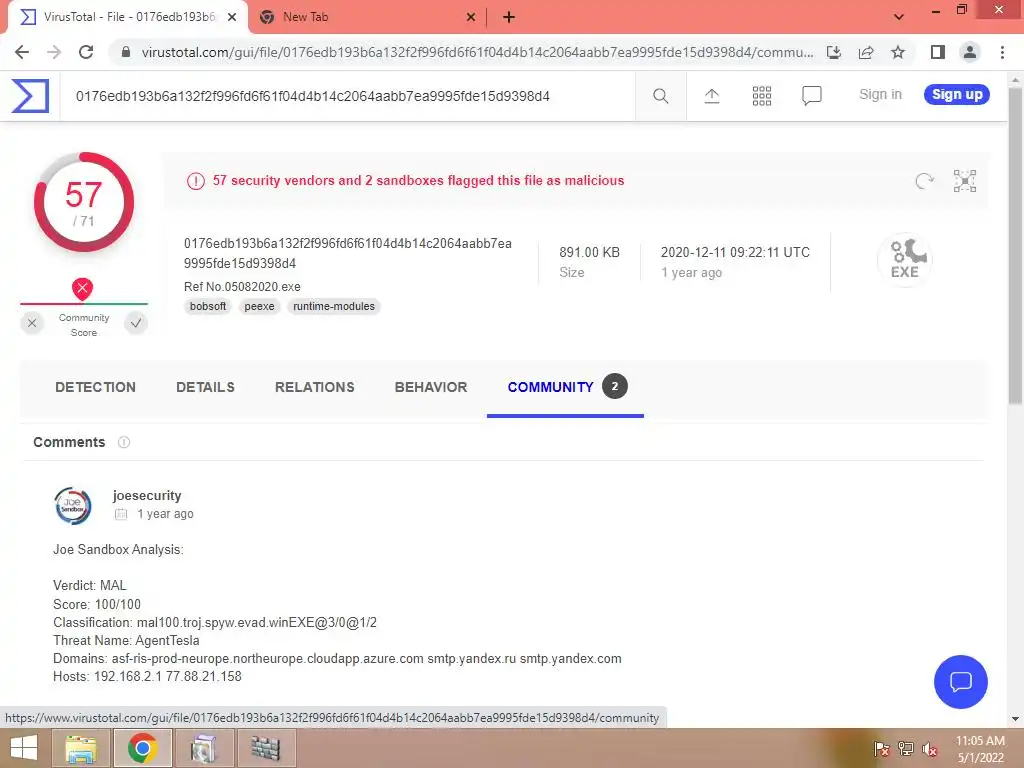Expand the tab search chevron

(899, 17)
